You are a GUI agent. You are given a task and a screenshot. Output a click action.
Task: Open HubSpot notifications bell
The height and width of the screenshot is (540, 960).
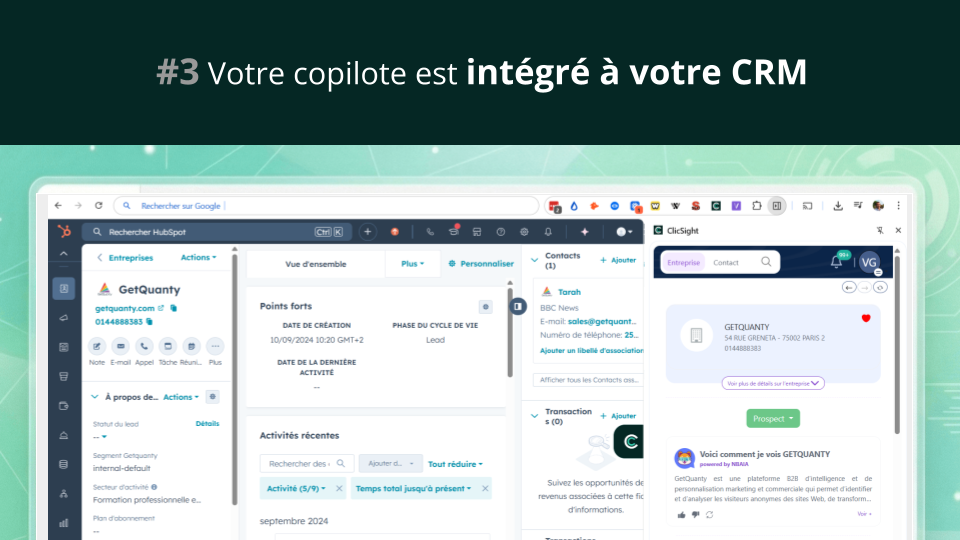[548, 232]
